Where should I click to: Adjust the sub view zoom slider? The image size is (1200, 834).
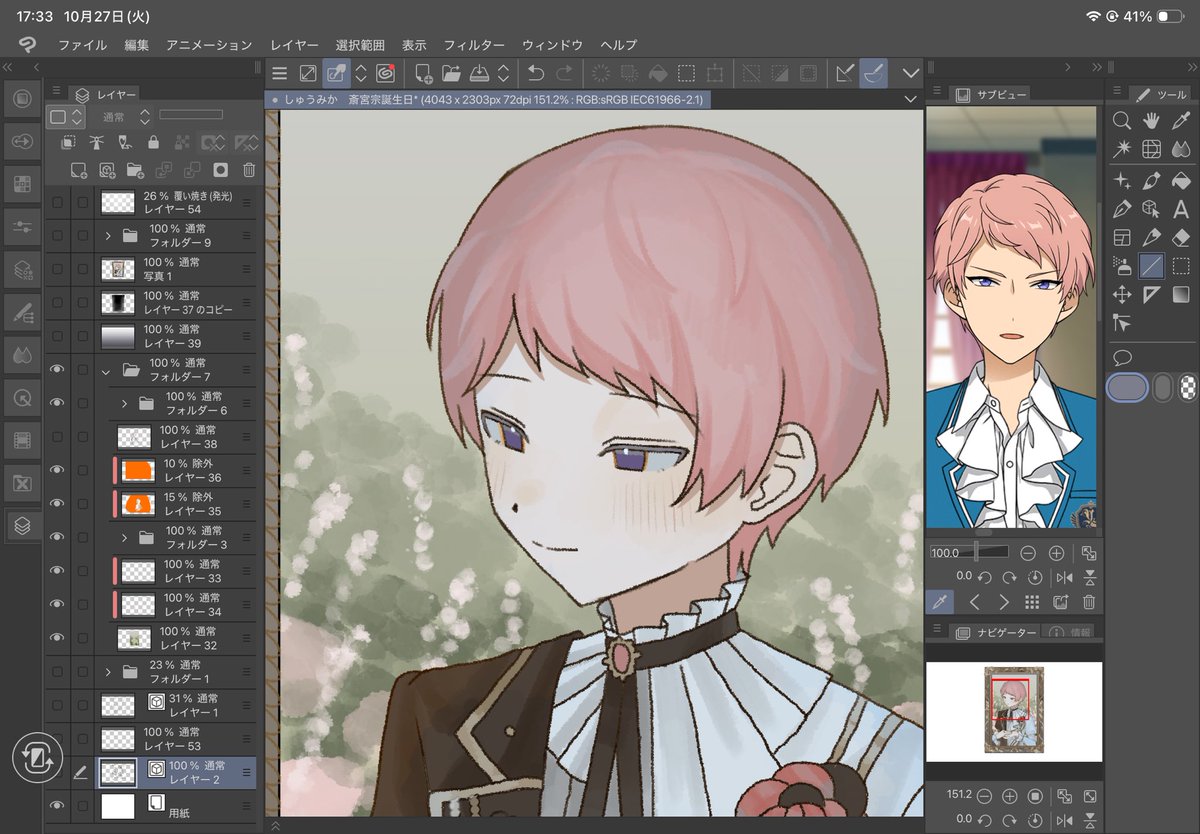pos(970,552)
